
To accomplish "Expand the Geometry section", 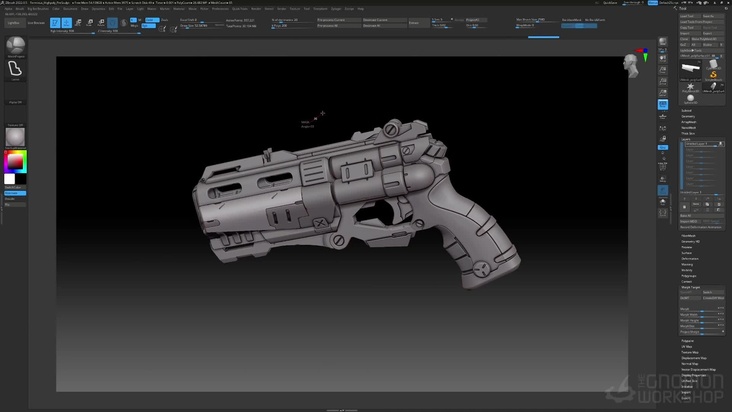I will point(688,116).
